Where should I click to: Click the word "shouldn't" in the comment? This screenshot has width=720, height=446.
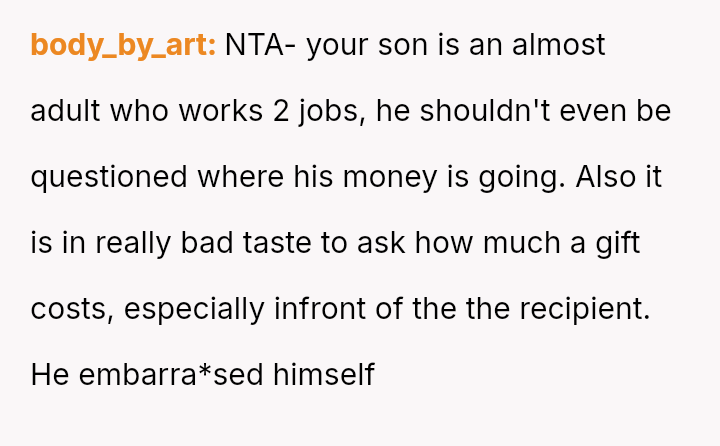click(x=485, y=111)
